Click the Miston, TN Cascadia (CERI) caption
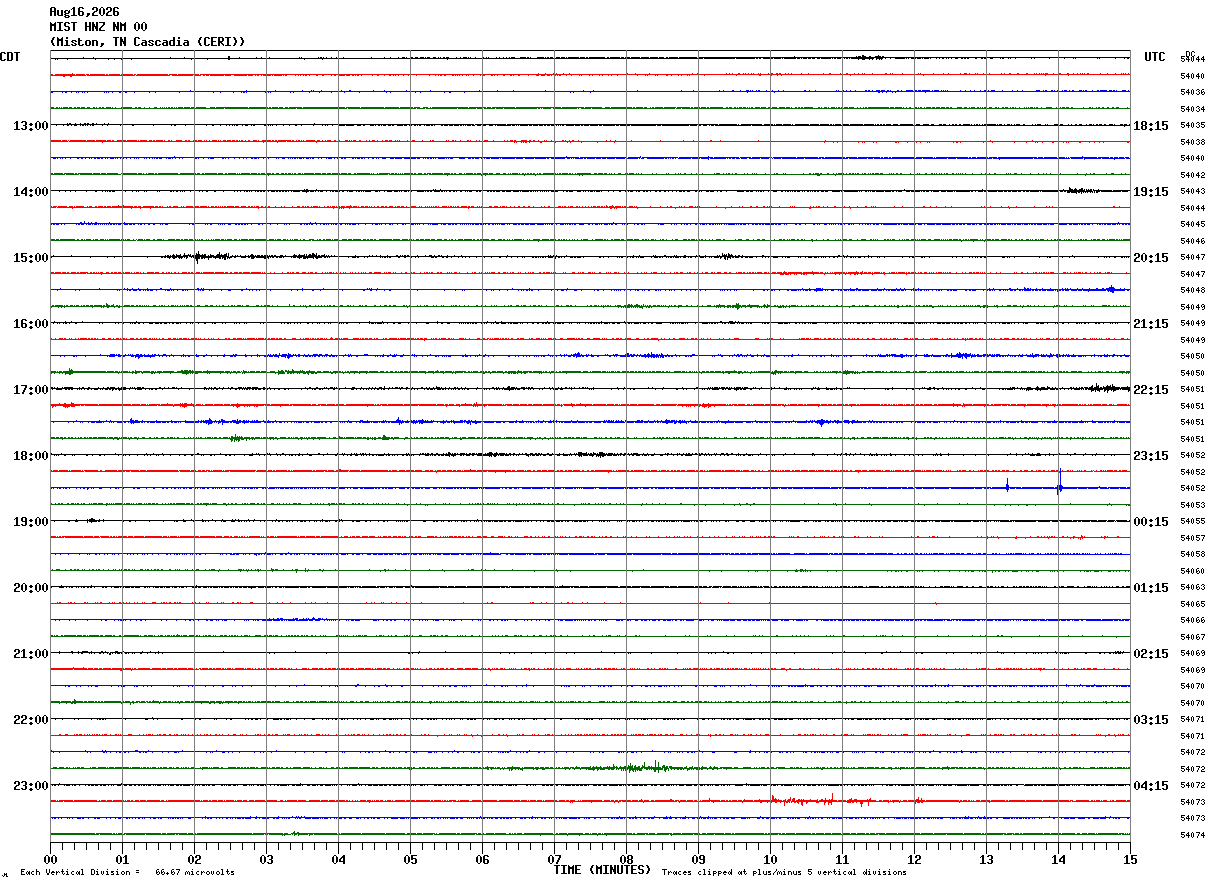The width and height of the screenshot is (1210, 886). click(147, 42)
